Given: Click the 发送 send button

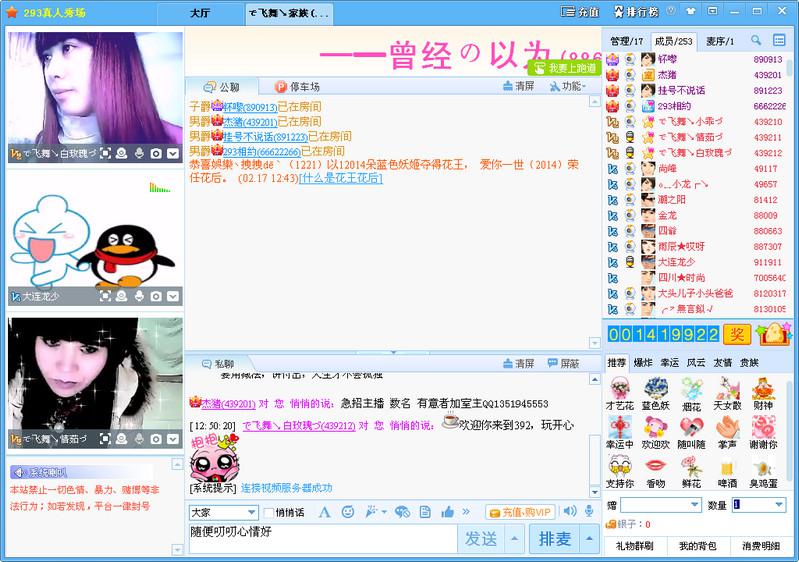Looking at the screenshot, I should [x=481, y=539].
